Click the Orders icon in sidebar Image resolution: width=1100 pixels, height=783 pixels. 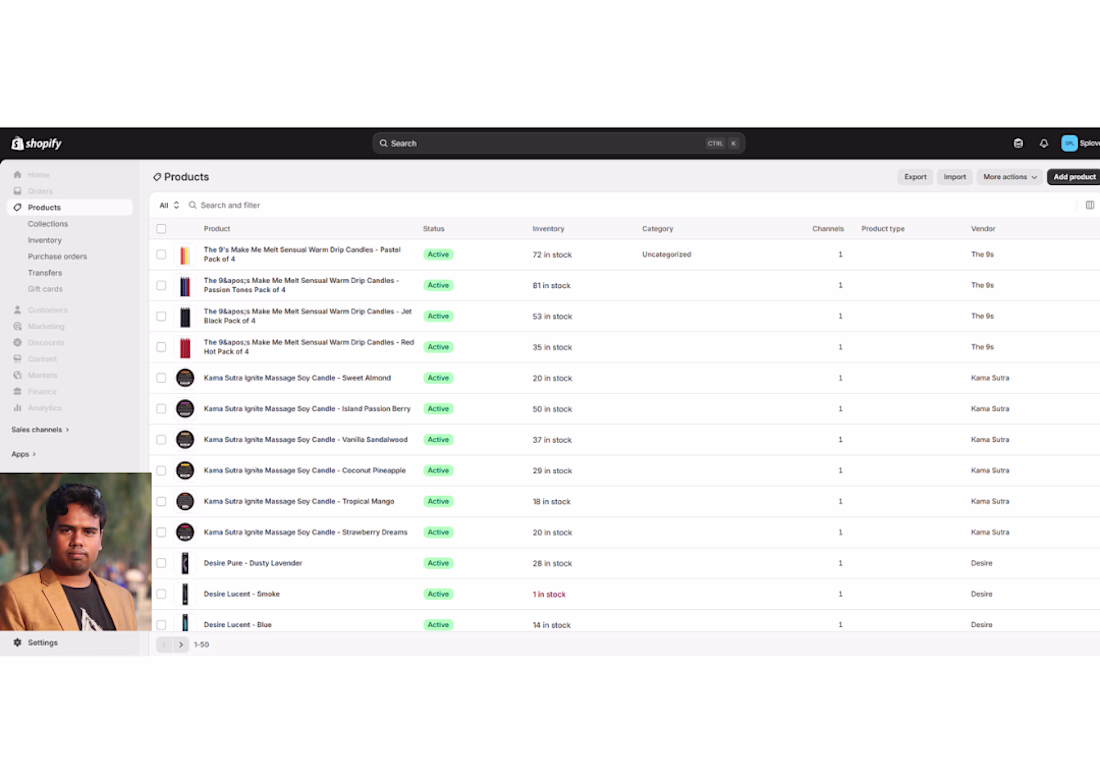point(18,191)
